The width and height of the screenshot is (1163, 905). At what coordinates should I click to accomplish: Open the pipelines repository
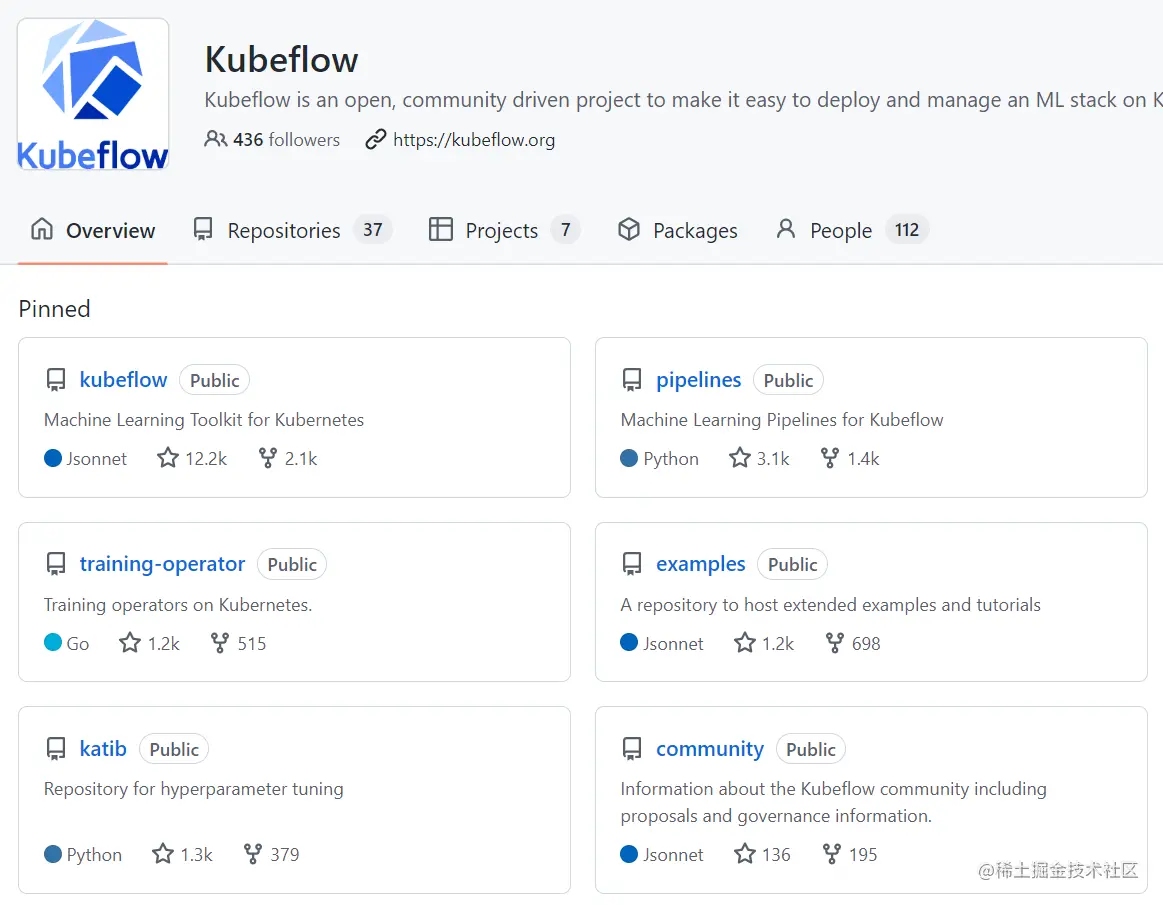(x=698, y=380)
